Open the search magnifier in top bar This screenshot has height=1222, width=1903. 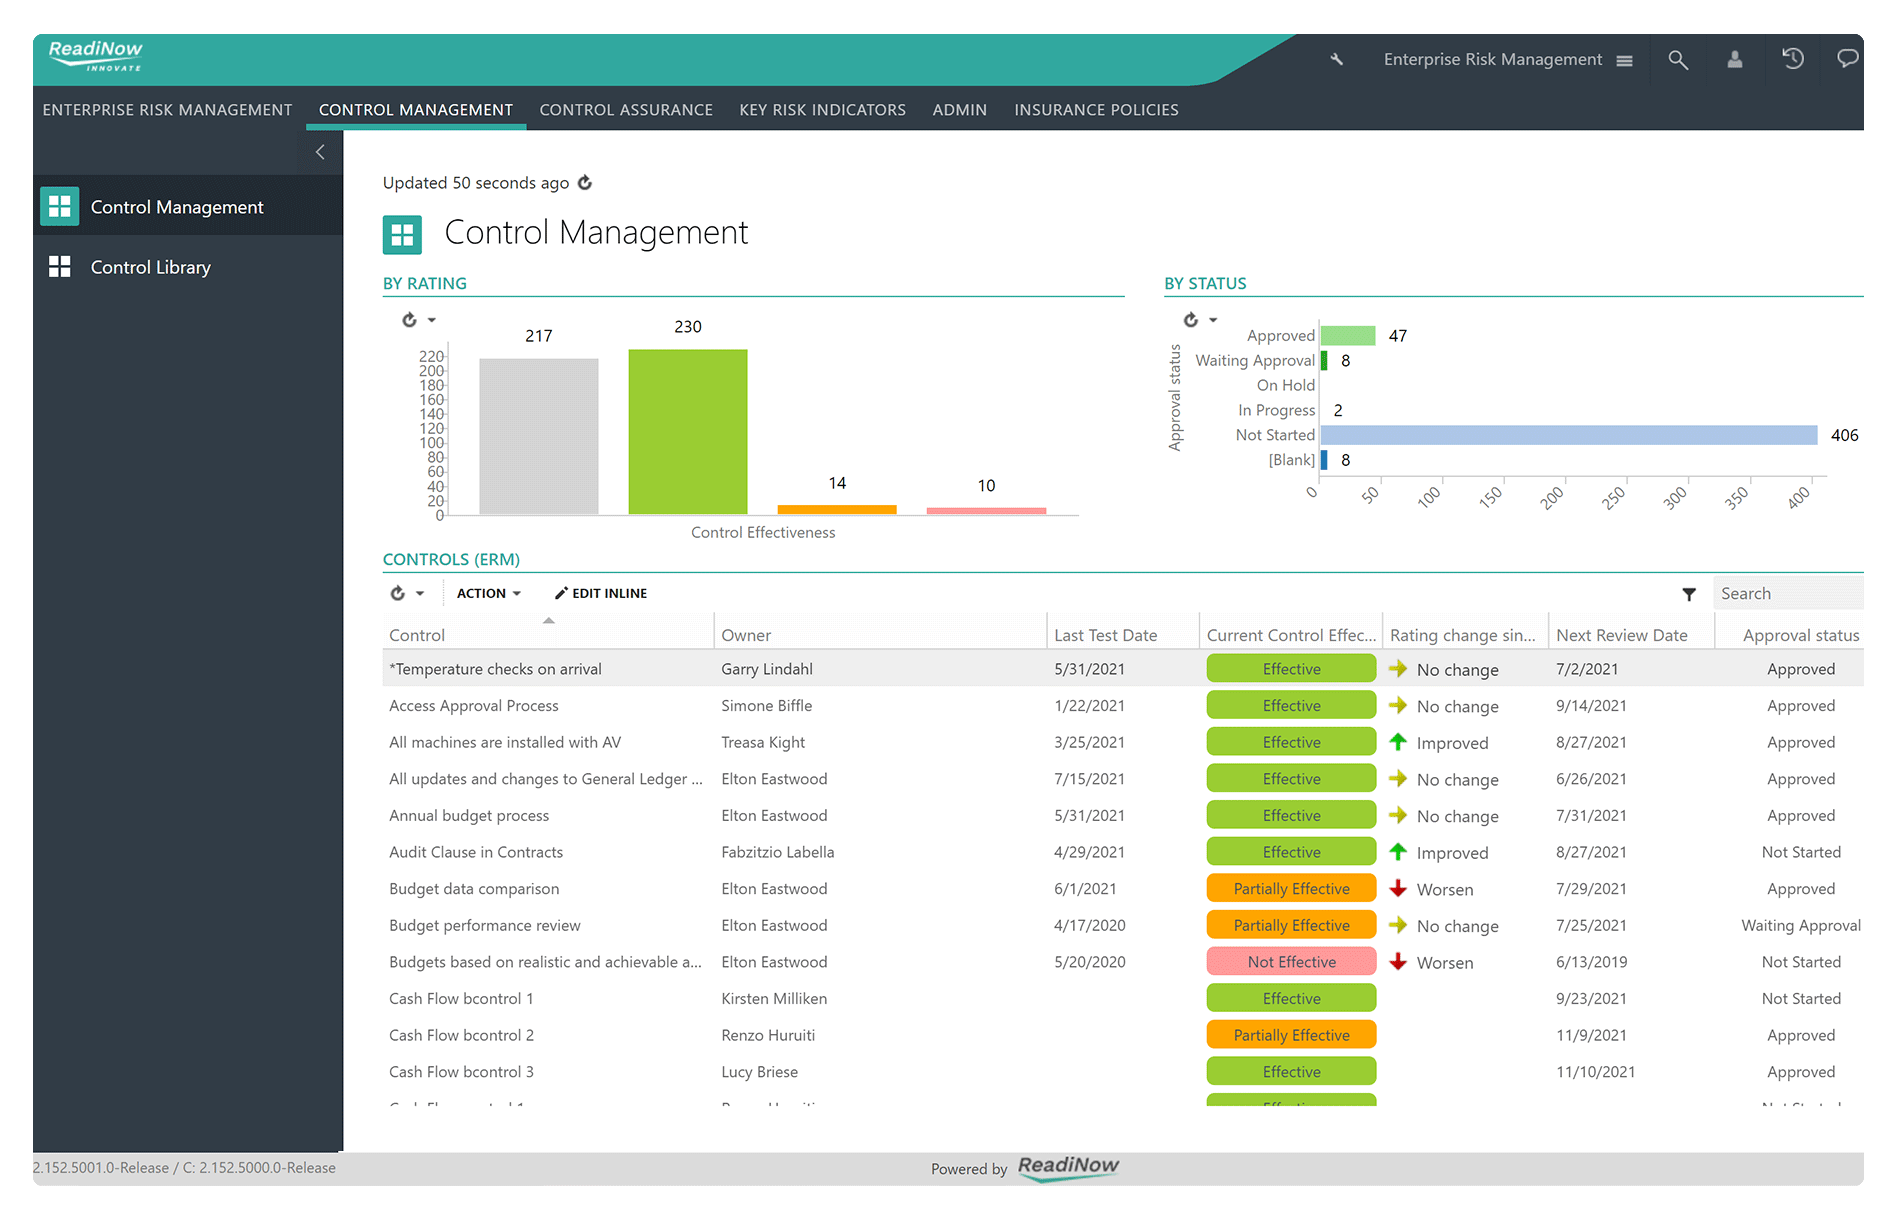(1678, 60)
